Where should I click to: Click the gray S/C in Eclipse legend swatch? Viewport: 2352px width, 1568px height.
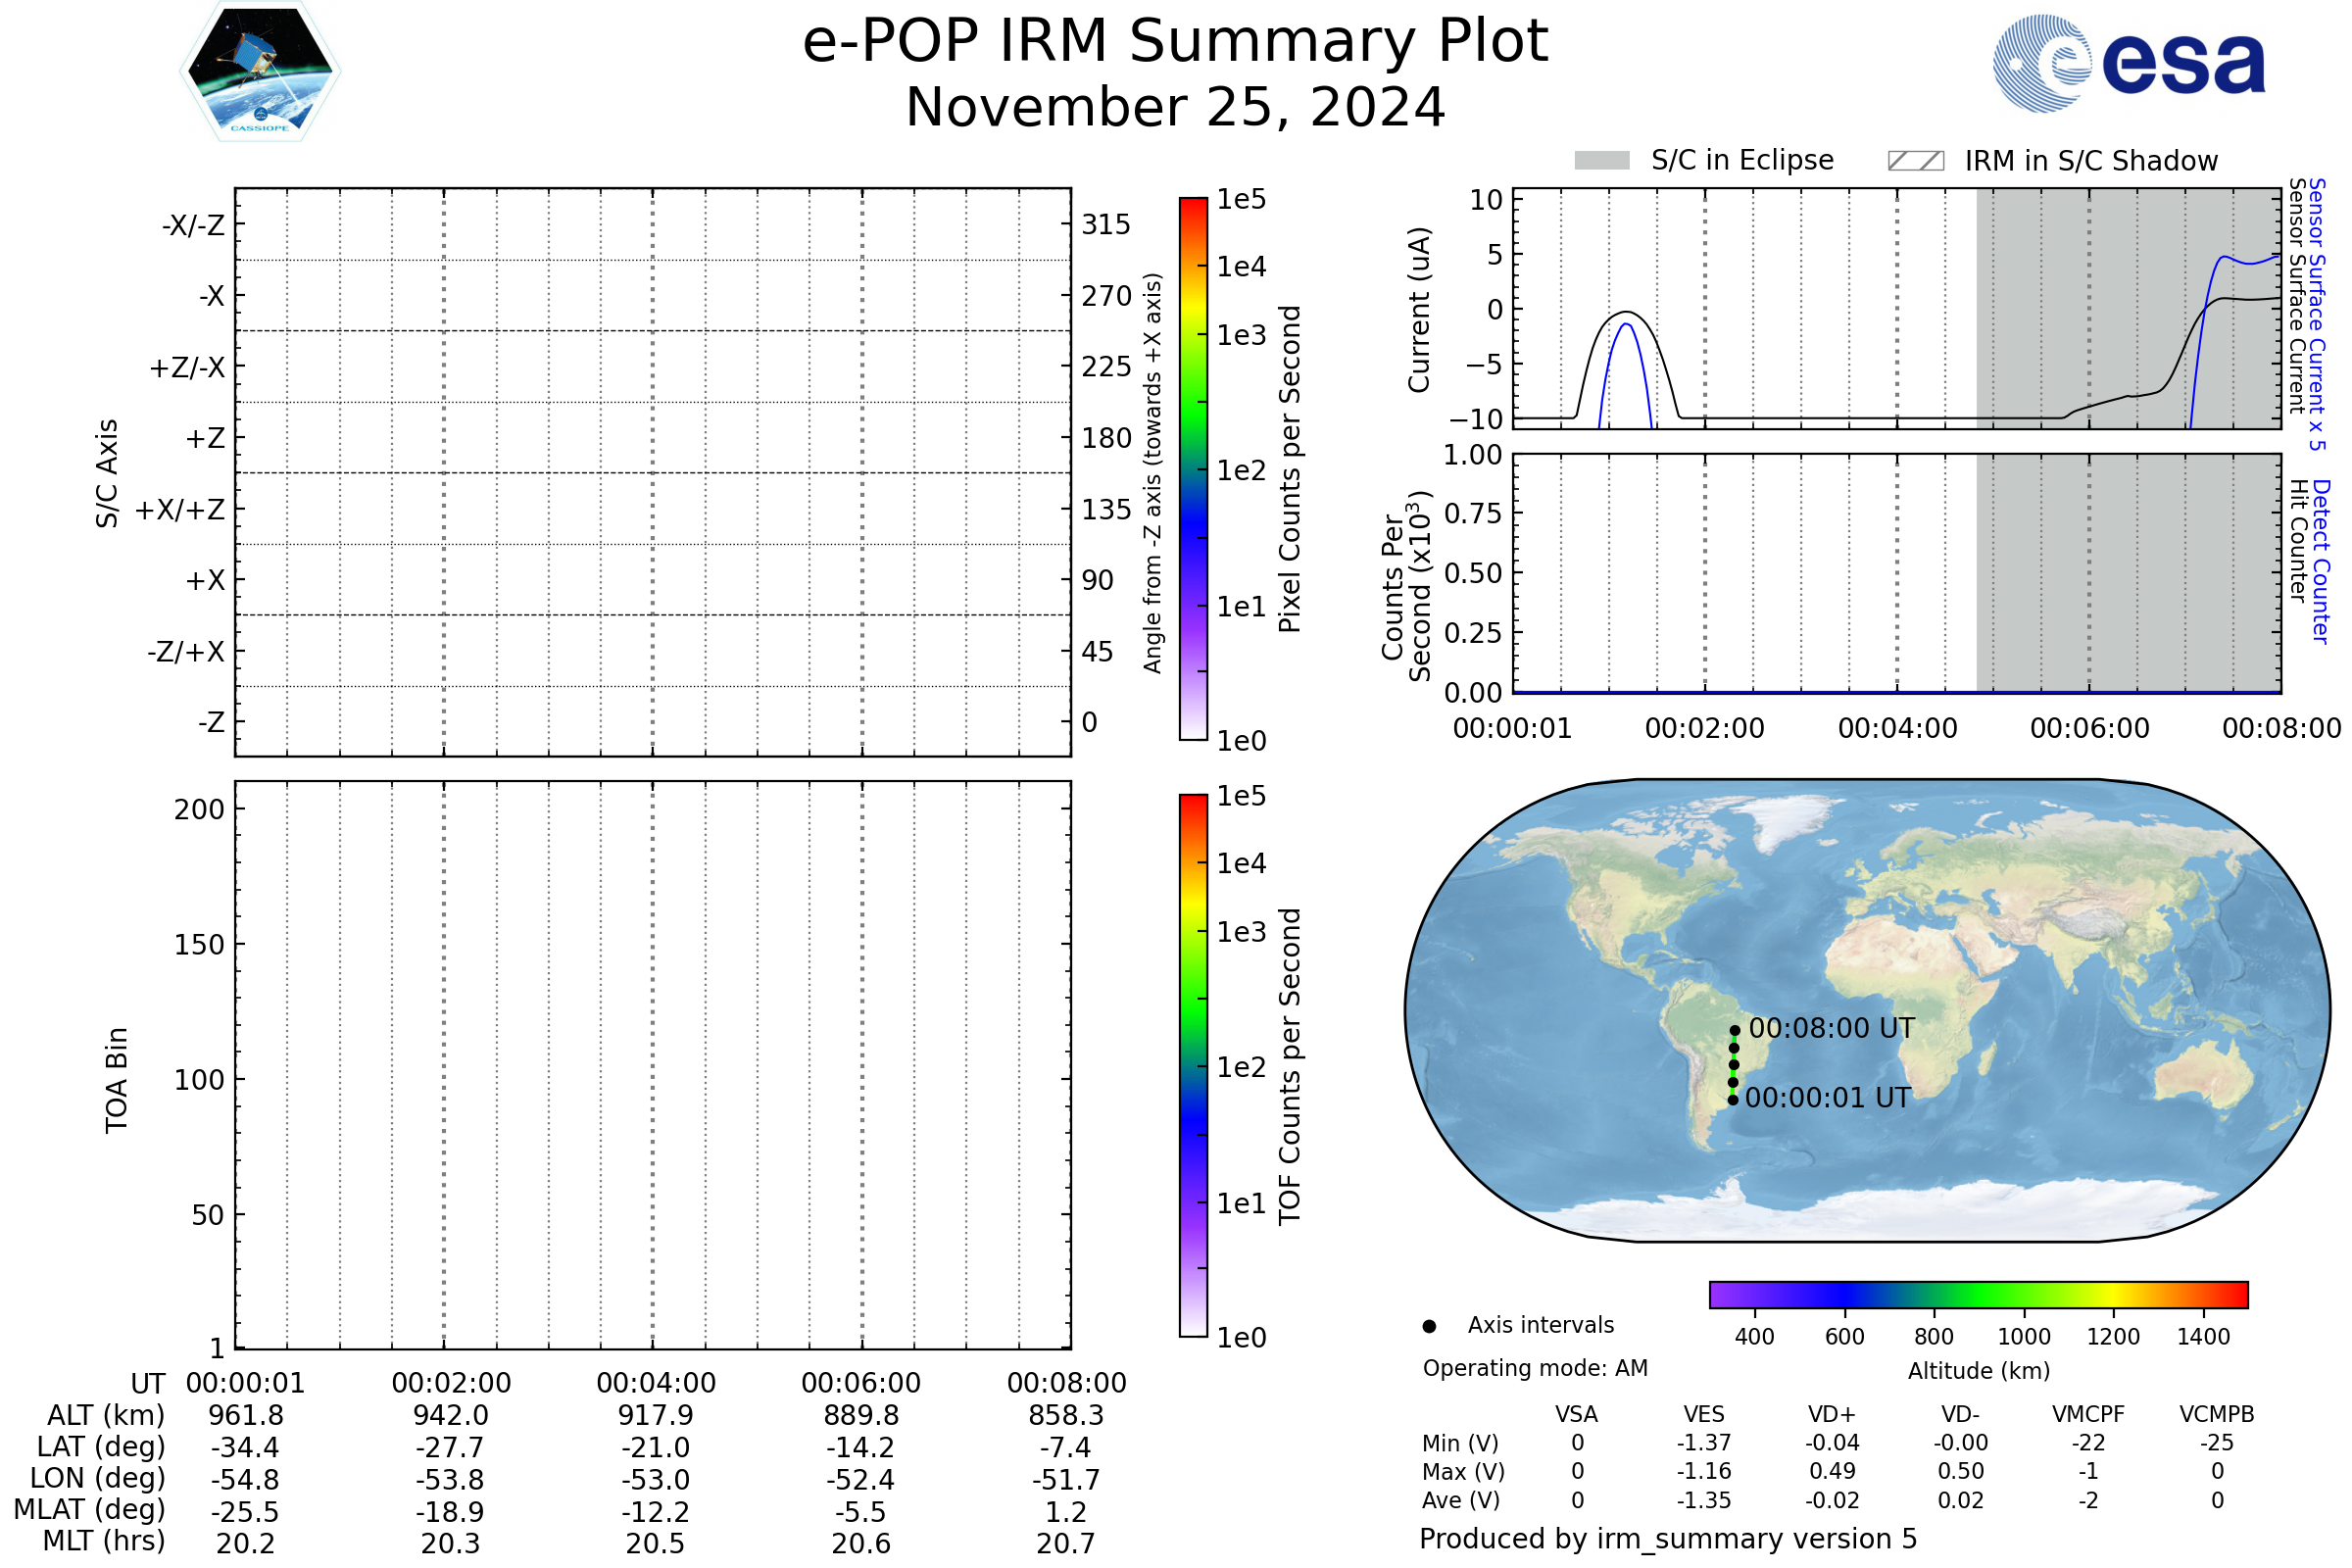point(1602,161)
